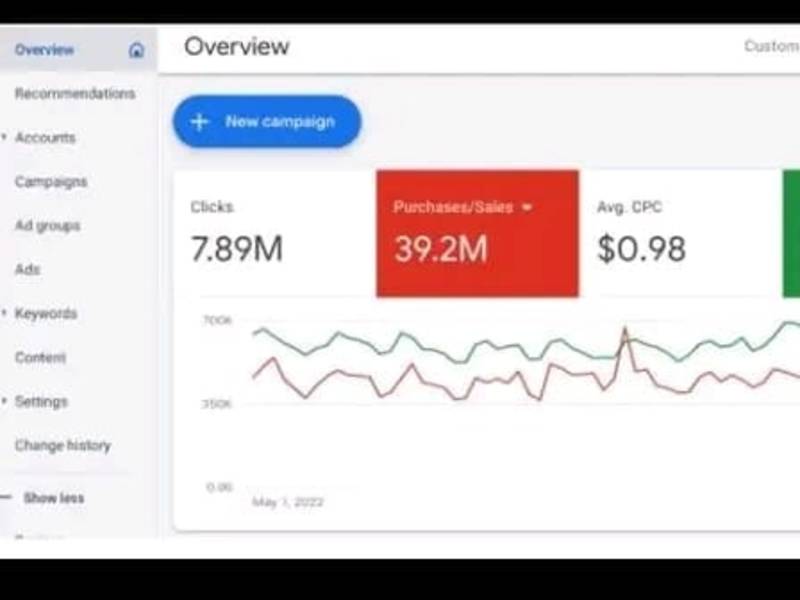The height and width of the screenshot is (600, 800).
Task: Create a New campaign
Action: tap(267, 122)
